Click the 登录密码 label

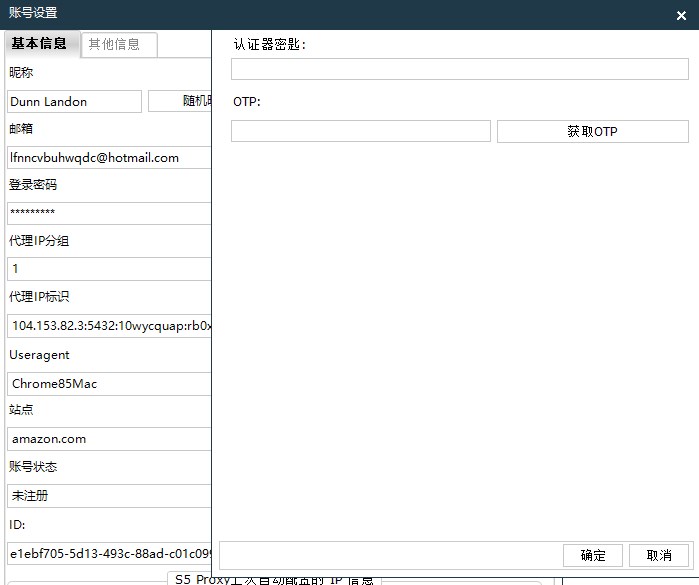click(x=33, y=184)
